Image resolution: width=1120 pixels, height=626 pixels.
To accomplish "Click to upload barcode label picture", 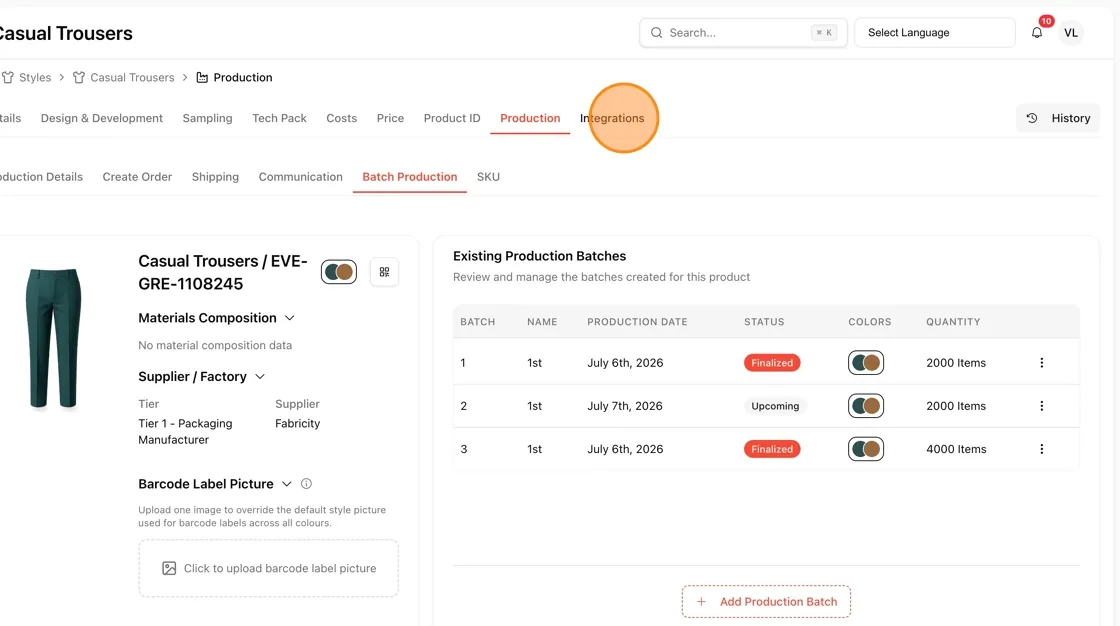I will tap(269, 568).
